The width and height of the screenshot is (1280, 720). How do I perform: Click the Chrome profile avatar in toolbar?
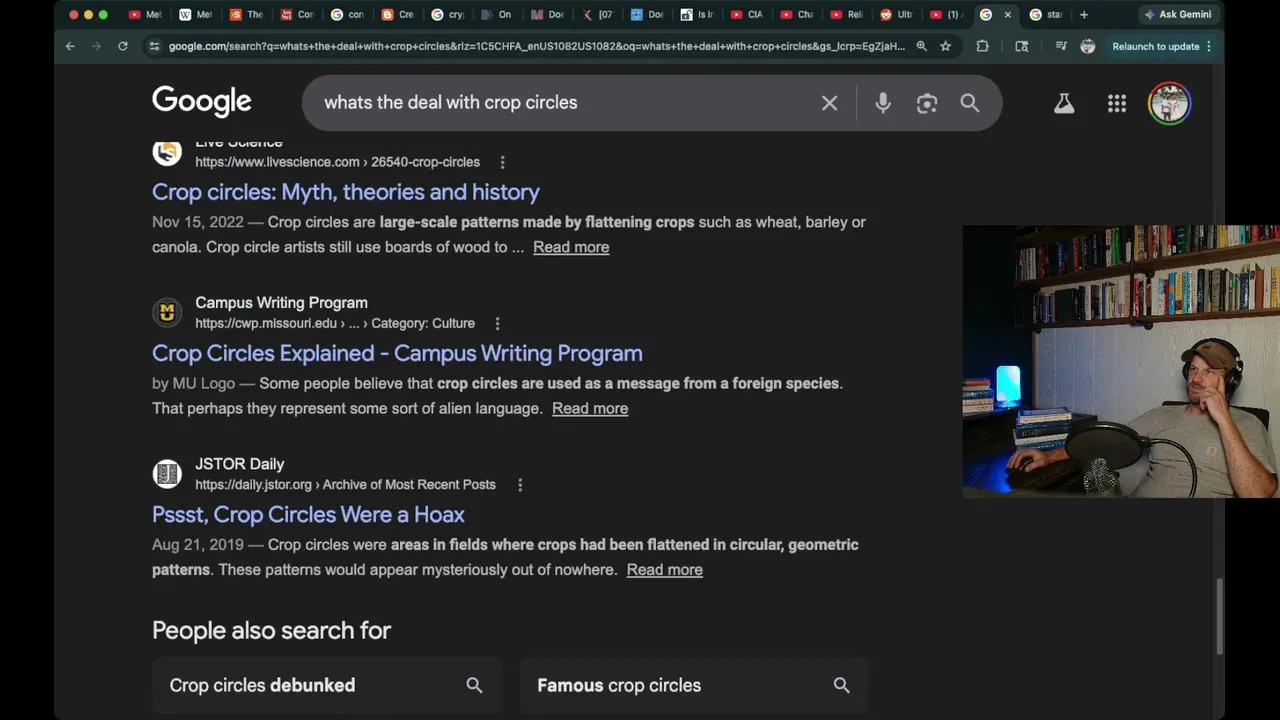coord(1088,46)
